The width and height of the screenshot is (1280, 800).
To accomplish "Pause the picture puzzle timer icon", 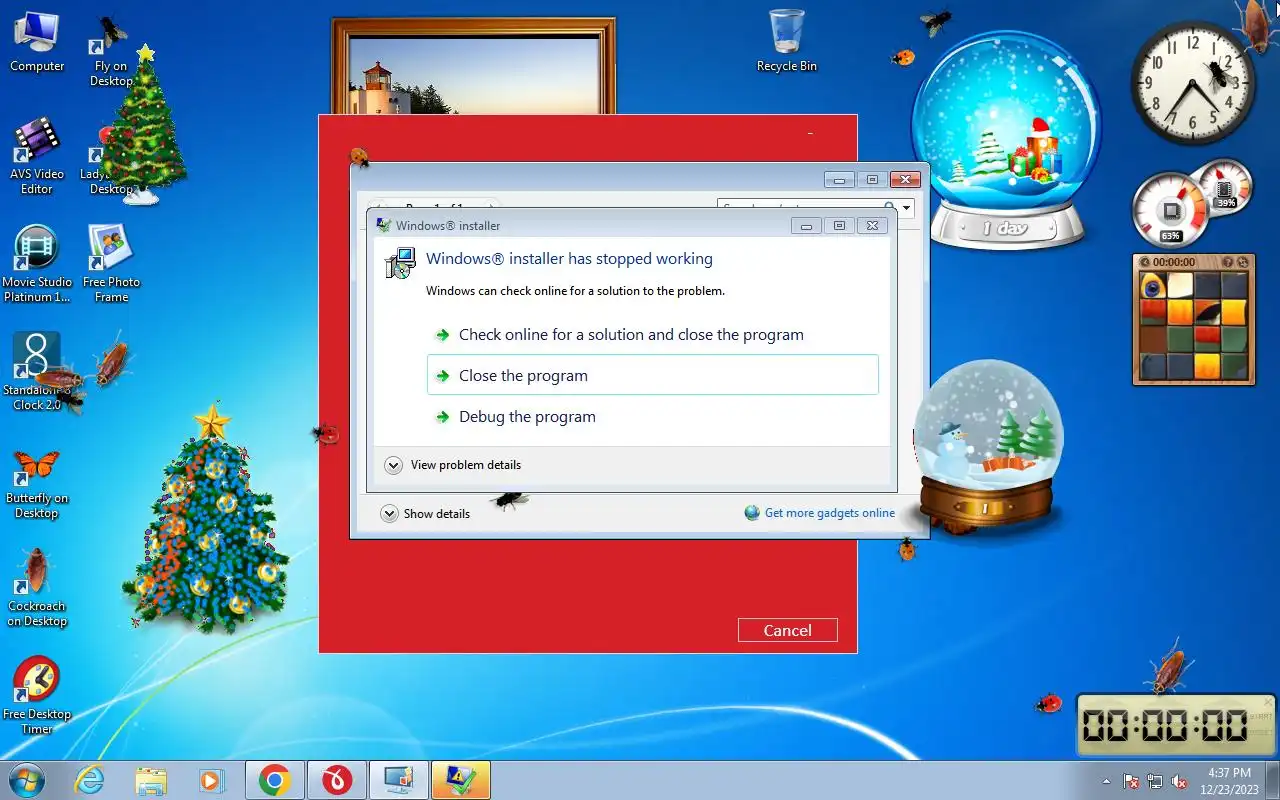I will (x=1146, y=262).
